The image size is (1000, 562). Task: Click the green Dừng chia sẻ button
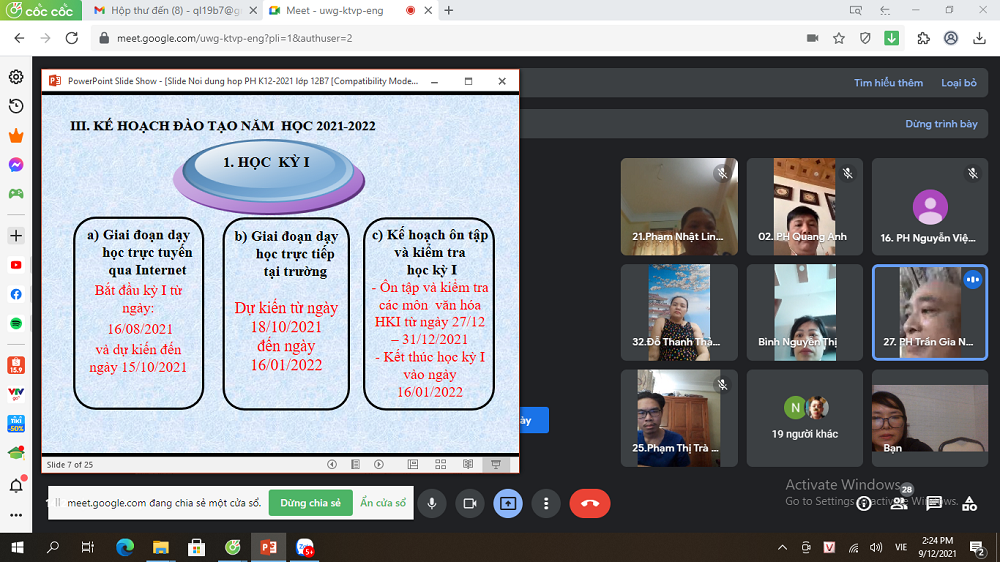(x=310, y=503)
